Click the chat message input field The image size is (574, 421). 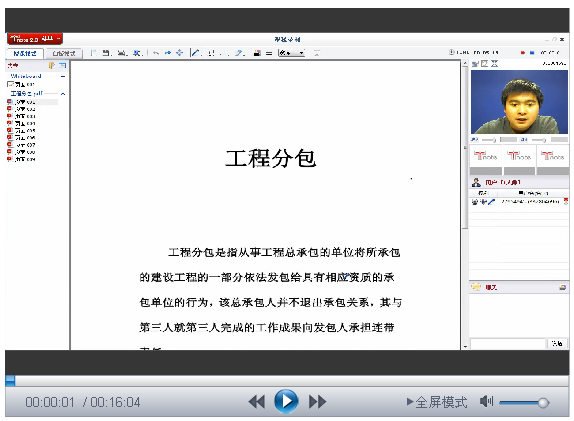pyautogui.click(x=508, y=343)
